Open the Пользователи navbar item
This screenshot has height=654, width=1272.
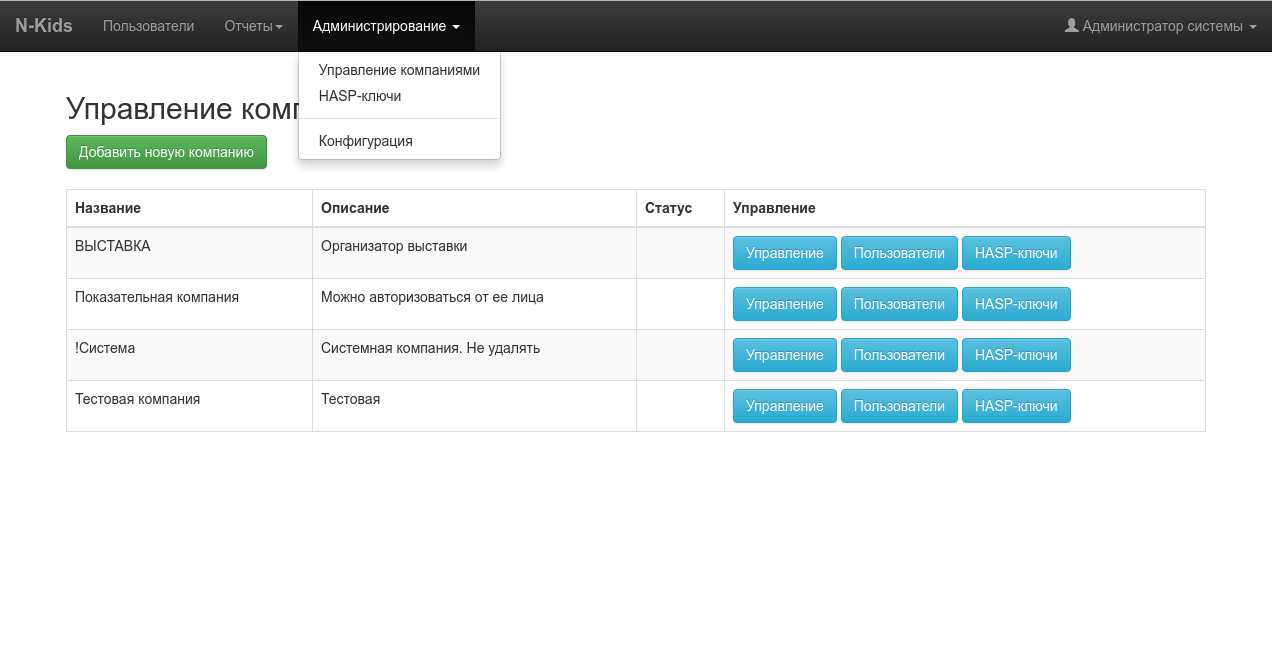coord(148,26)
